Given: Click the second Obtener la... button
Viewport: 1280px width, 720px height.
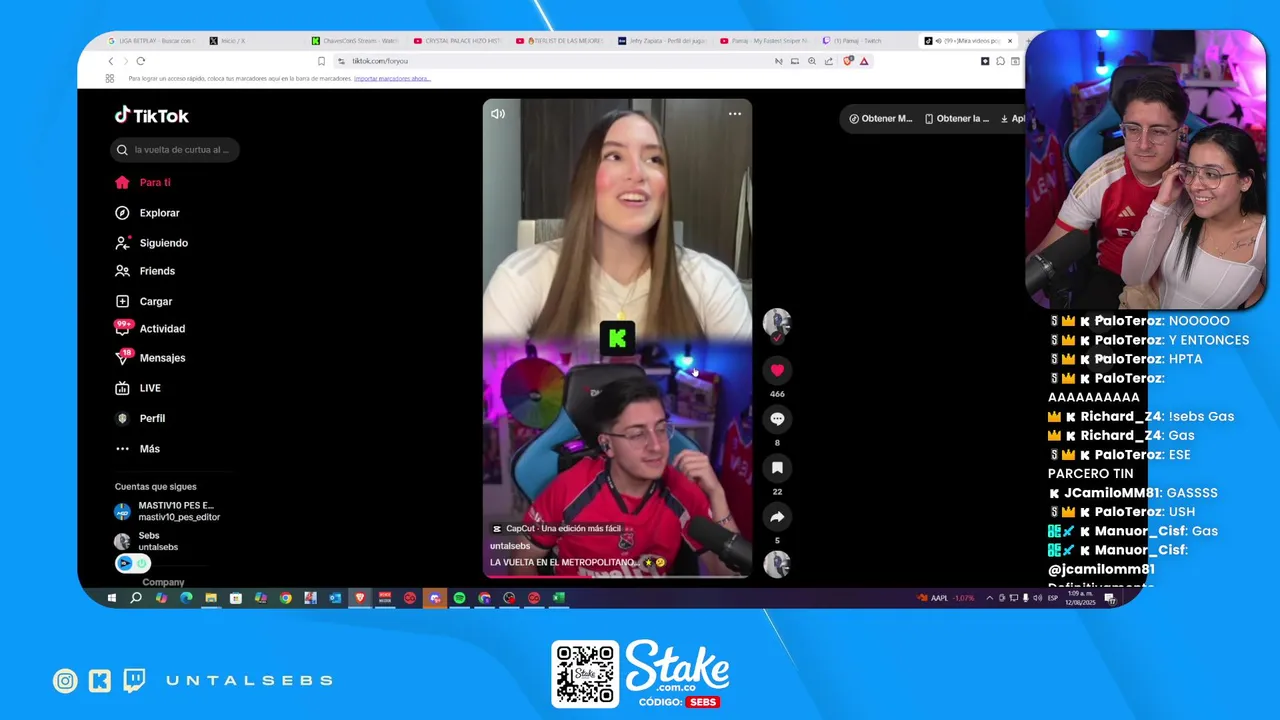Looking at the screenshot, I should point(957,118).
